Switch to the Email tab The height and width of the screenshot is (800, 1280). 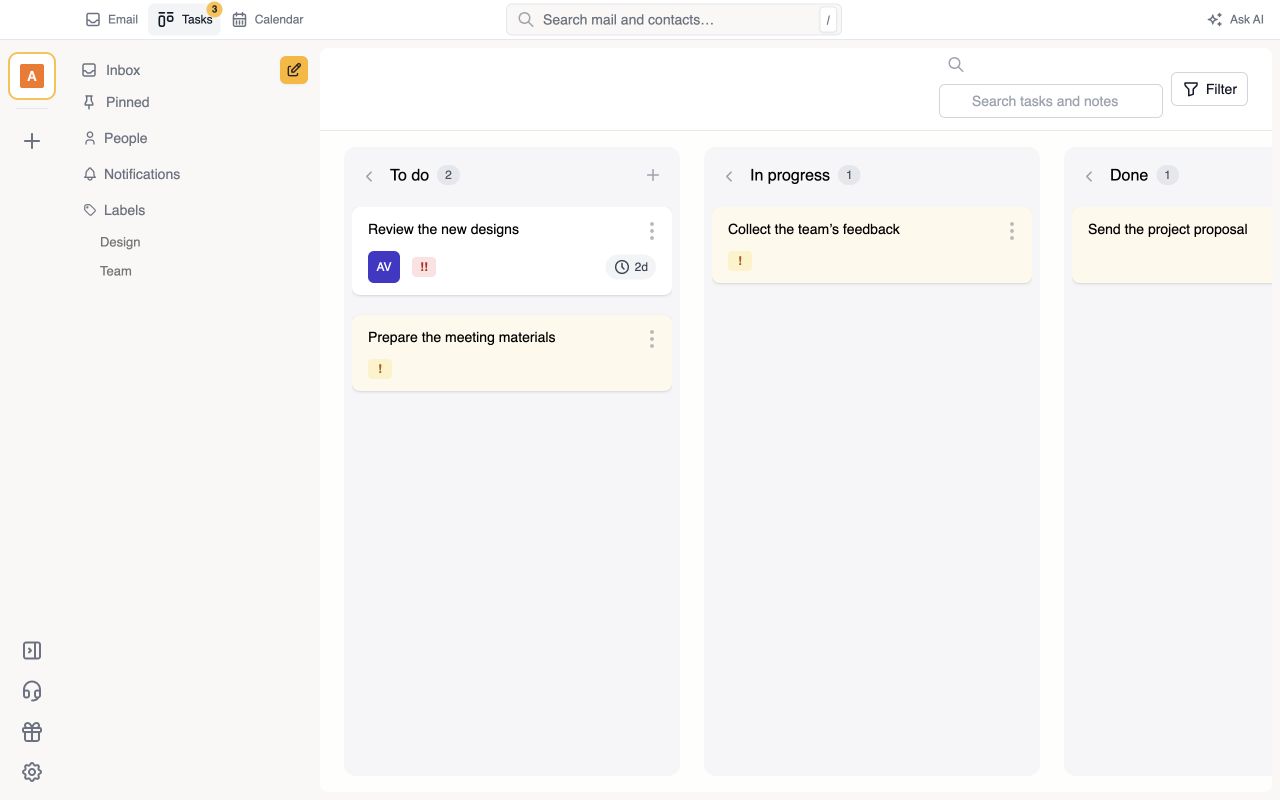112,19
